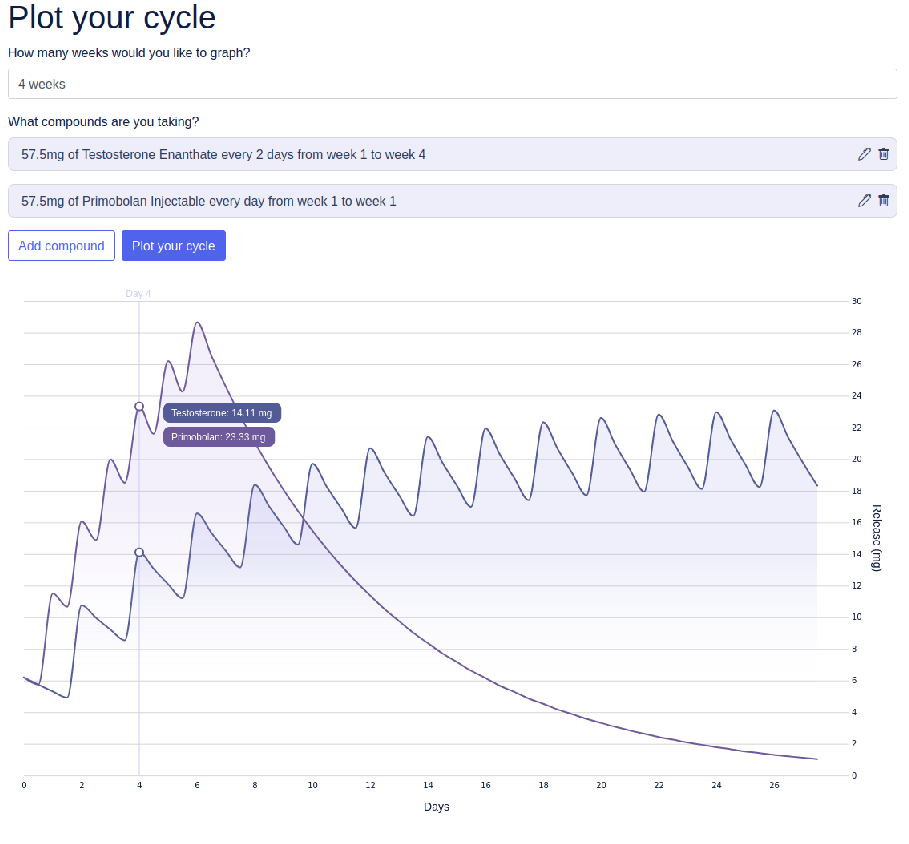The width and height of the screenshot is (909, 844).
Task: Open the '4 weeks' duration selector
Action: click(x=450, y=84)
